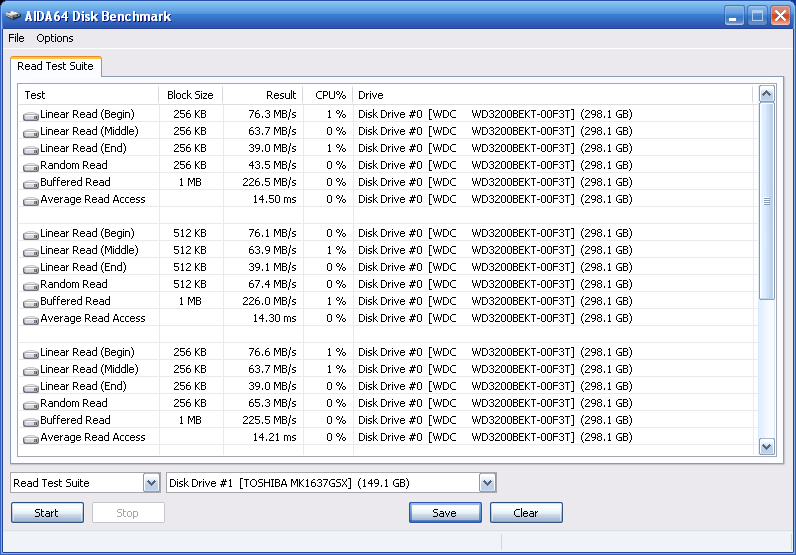Click AIDA64 app icon in title bar
Viewport: 796px width, 555px height.
click(x=15, y=16)
